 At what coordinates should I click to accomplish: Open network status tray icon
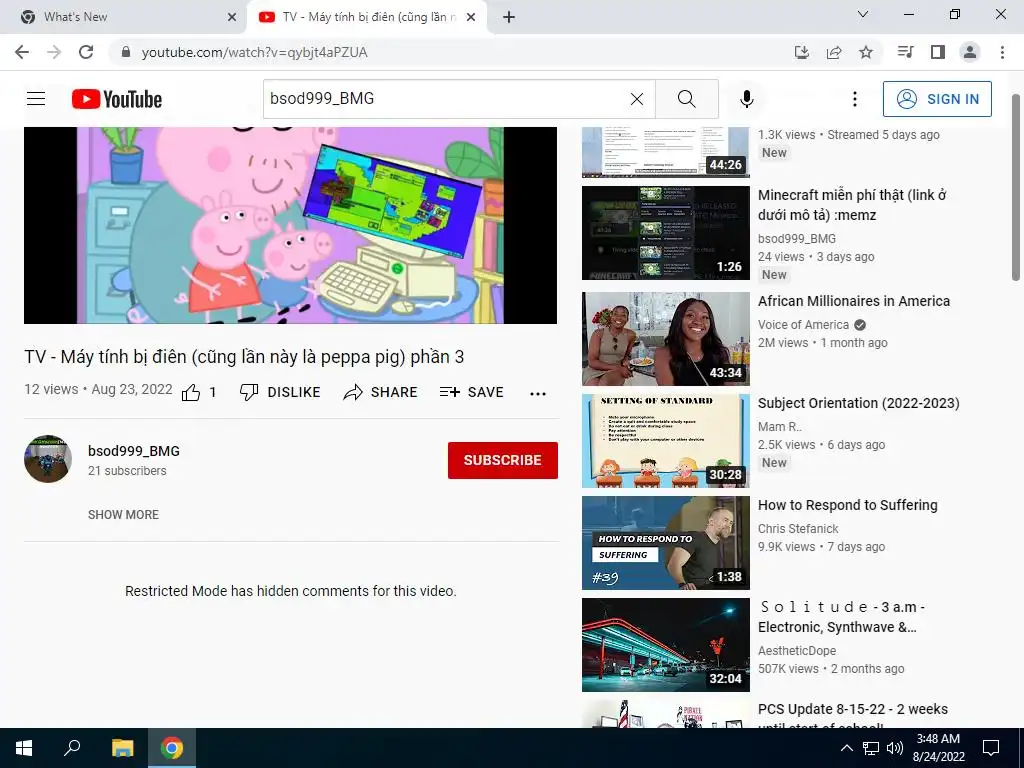[x=871, y=748]
